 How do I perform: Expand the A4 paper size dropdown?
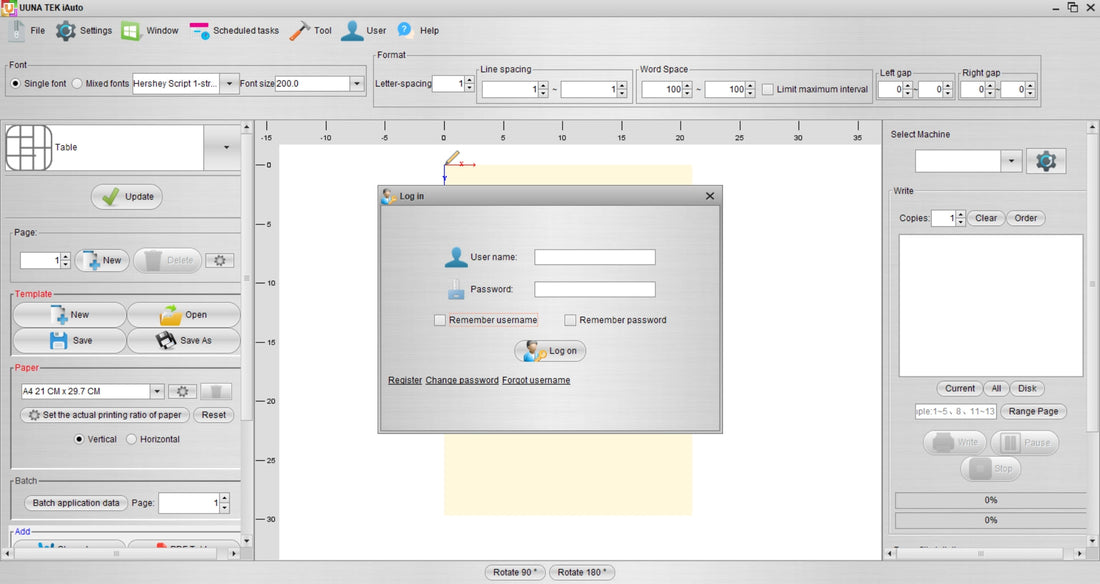click(155, 391)
